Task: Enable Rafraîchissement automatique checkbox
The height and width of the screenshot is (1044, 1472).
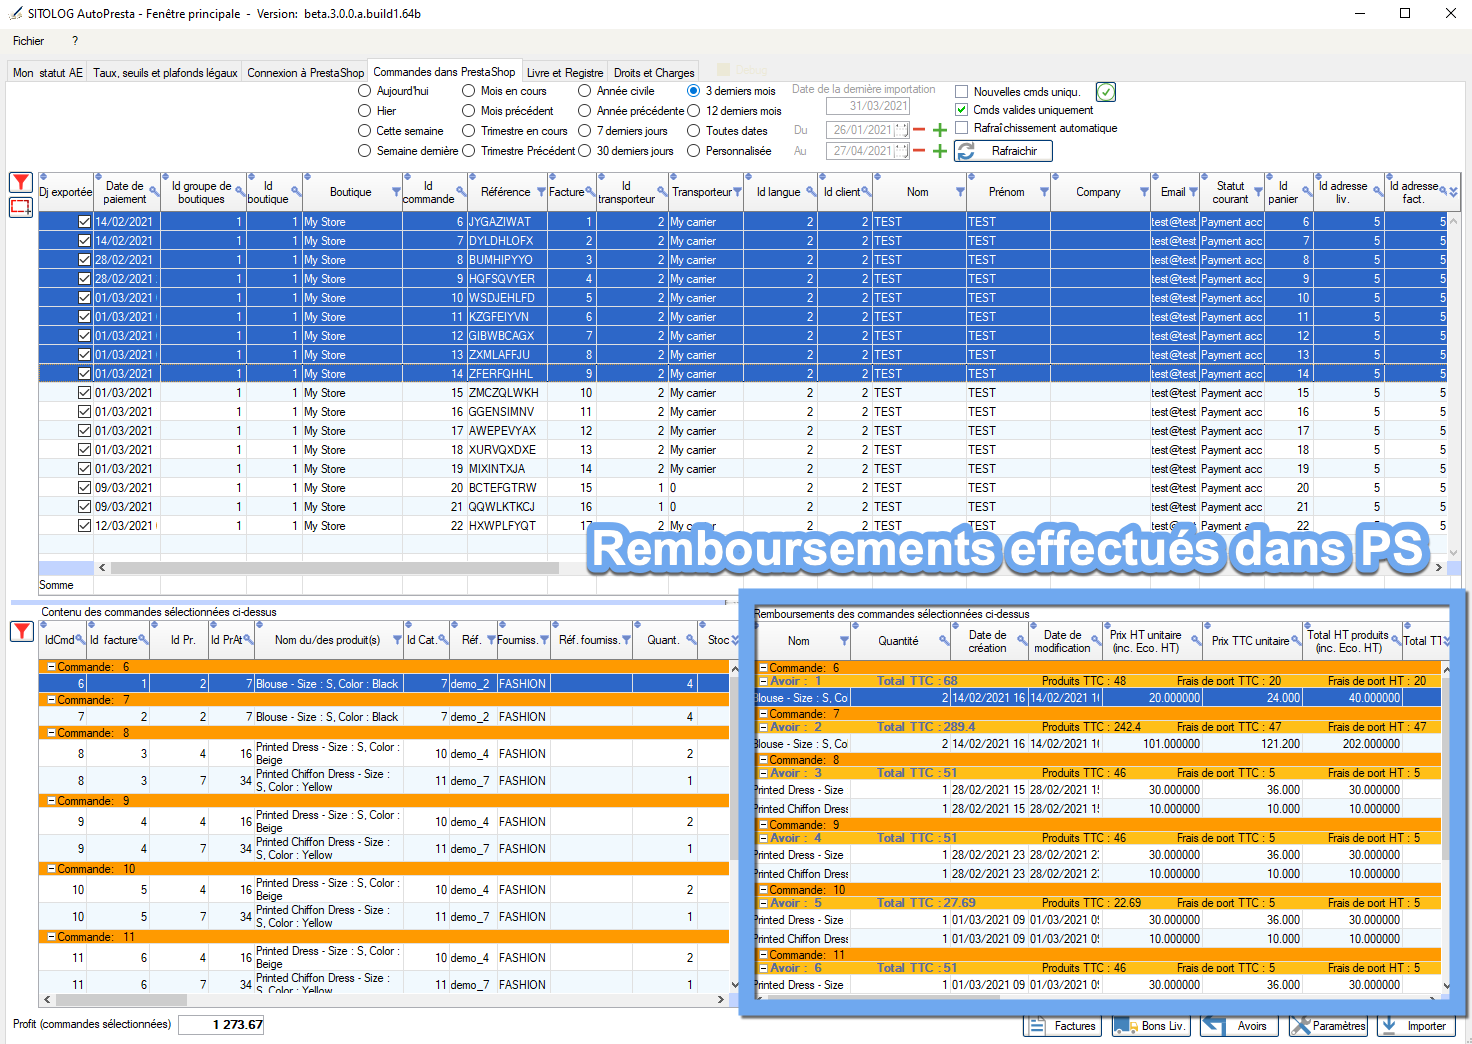Action: pos(961,128)
